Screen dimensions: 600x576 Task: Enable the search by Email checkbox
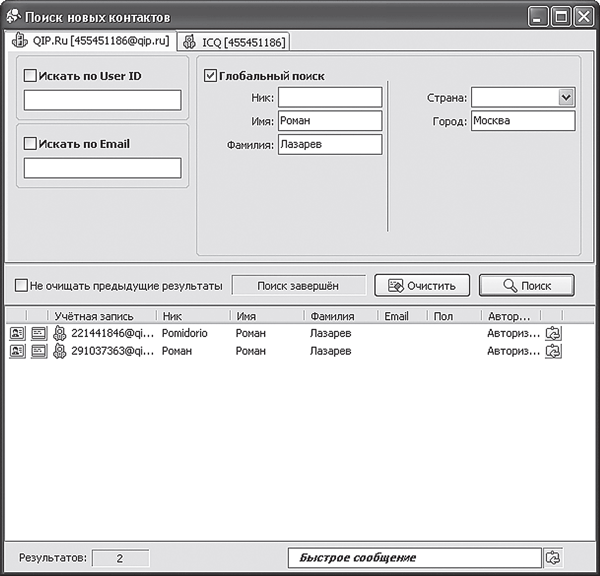click(30, 144)
